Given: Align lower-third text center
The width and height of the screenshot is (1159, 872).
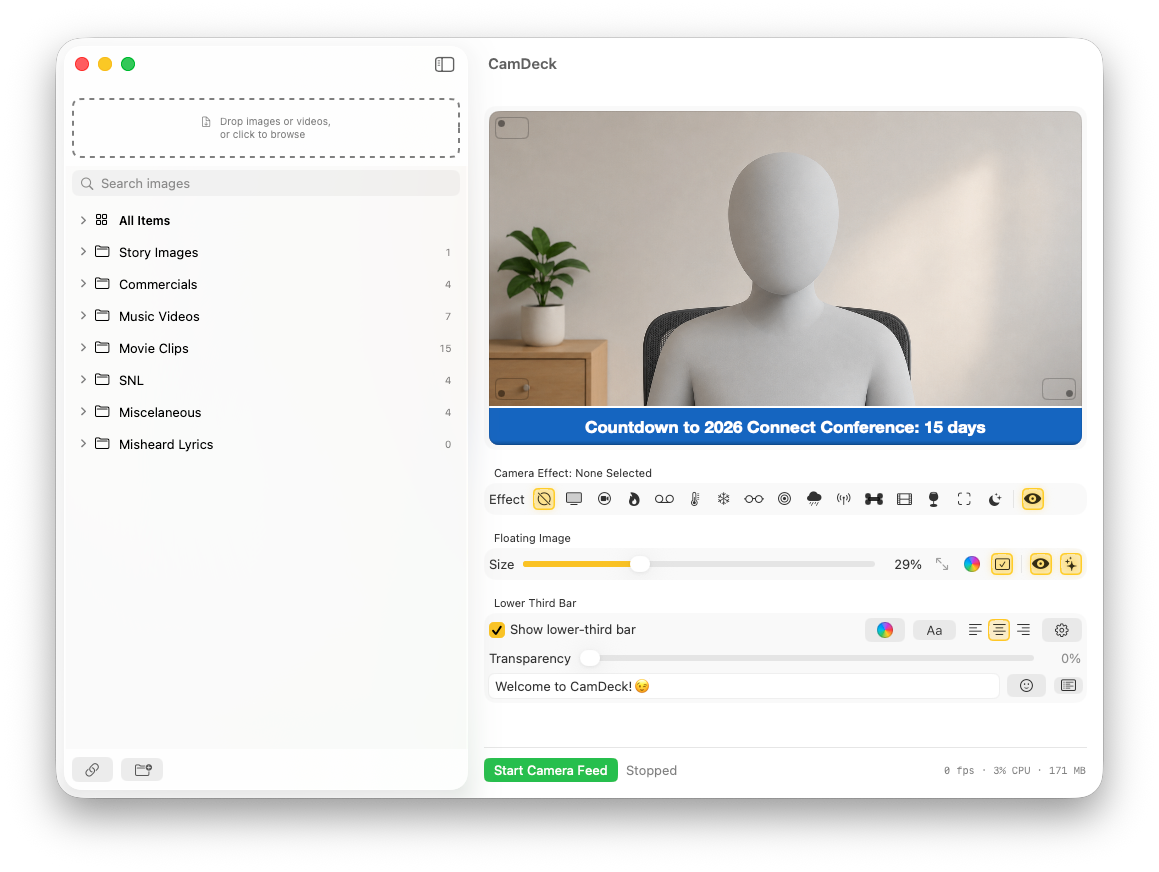Looking at the screenshot, I should point(999,630).
